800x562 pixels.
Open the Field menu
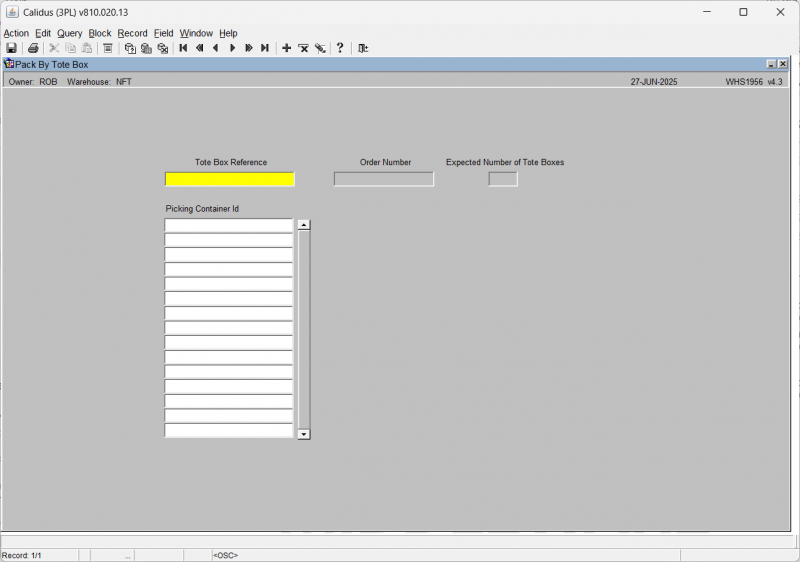pyautogui.click(x=163, y=33)
